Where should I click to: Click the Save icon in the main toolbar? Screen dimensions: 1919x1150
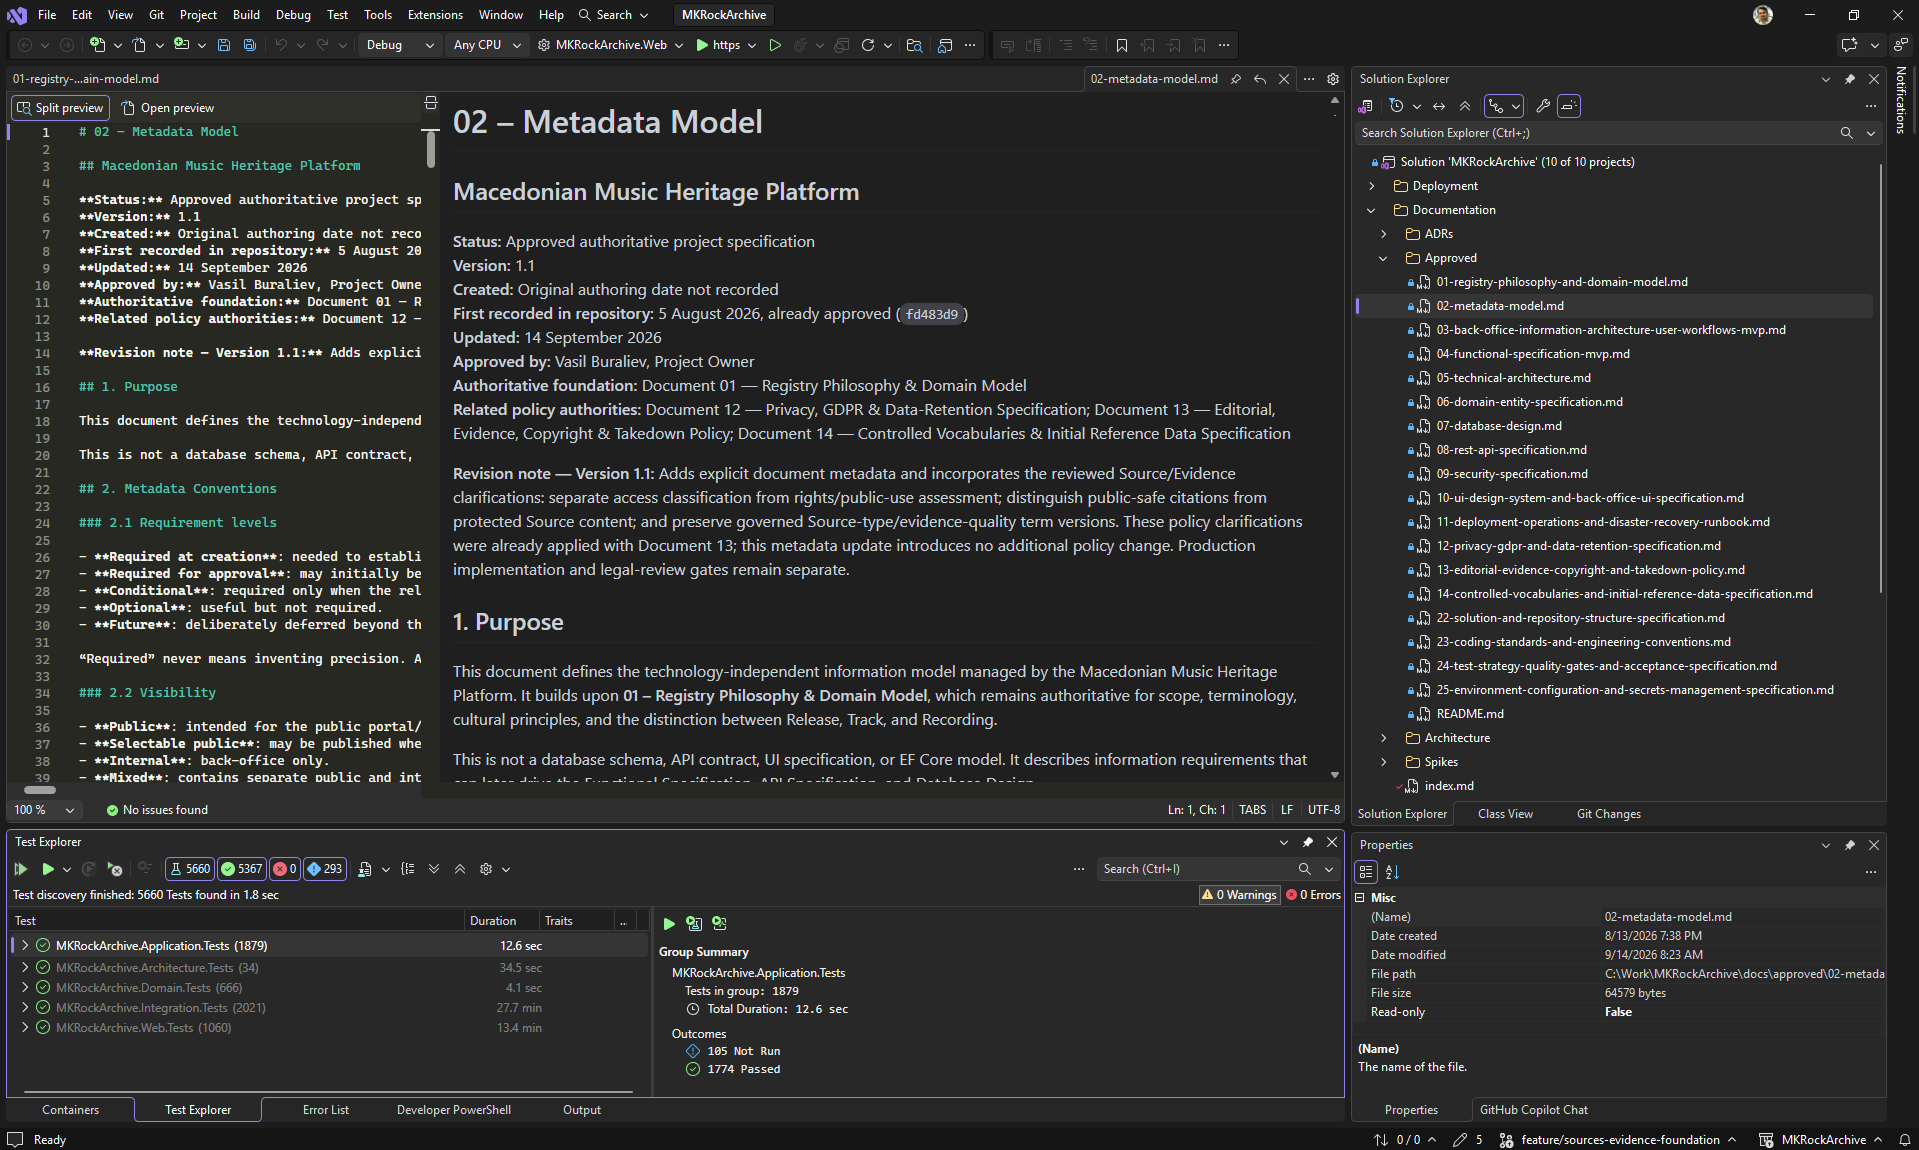[224, 45]
